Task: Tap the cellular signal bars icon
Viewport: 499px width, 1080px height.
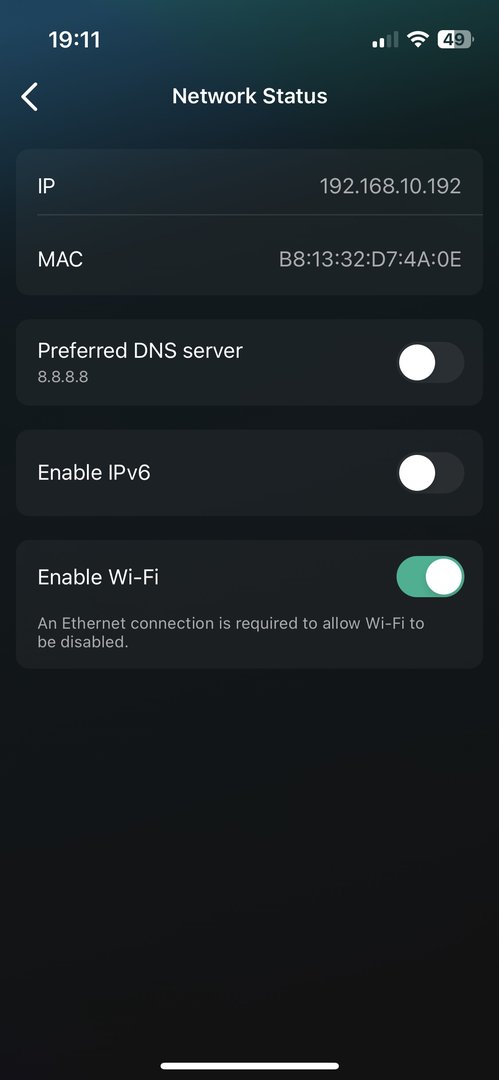Action: (385, 40)
